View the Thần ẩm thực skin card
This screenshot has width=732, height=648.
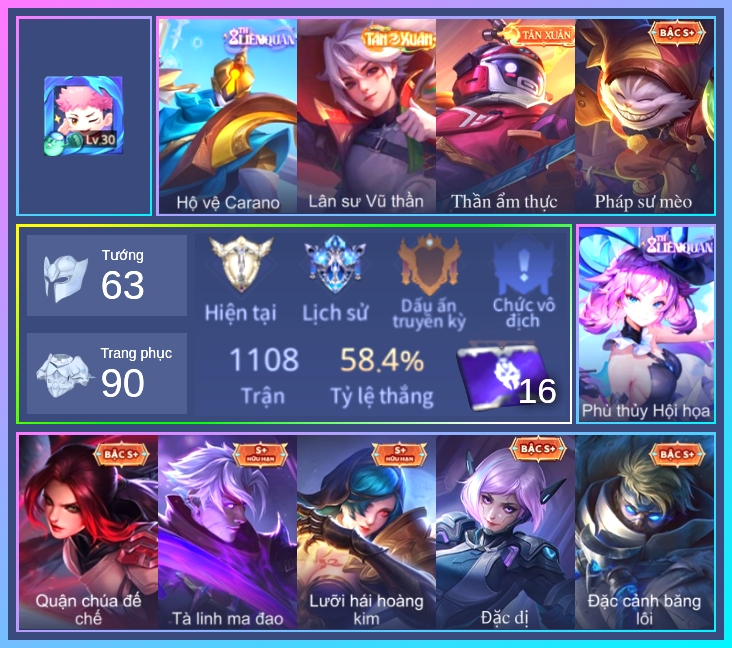point(505,116)
